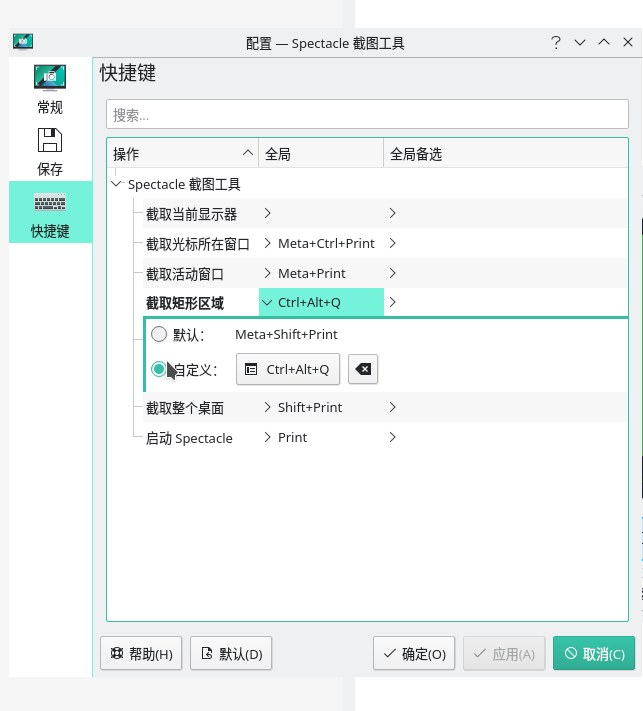The image size is (643, 711).
Task: Select the 快捷键 keyboard sidebar icon
Action: click(50, 202)
